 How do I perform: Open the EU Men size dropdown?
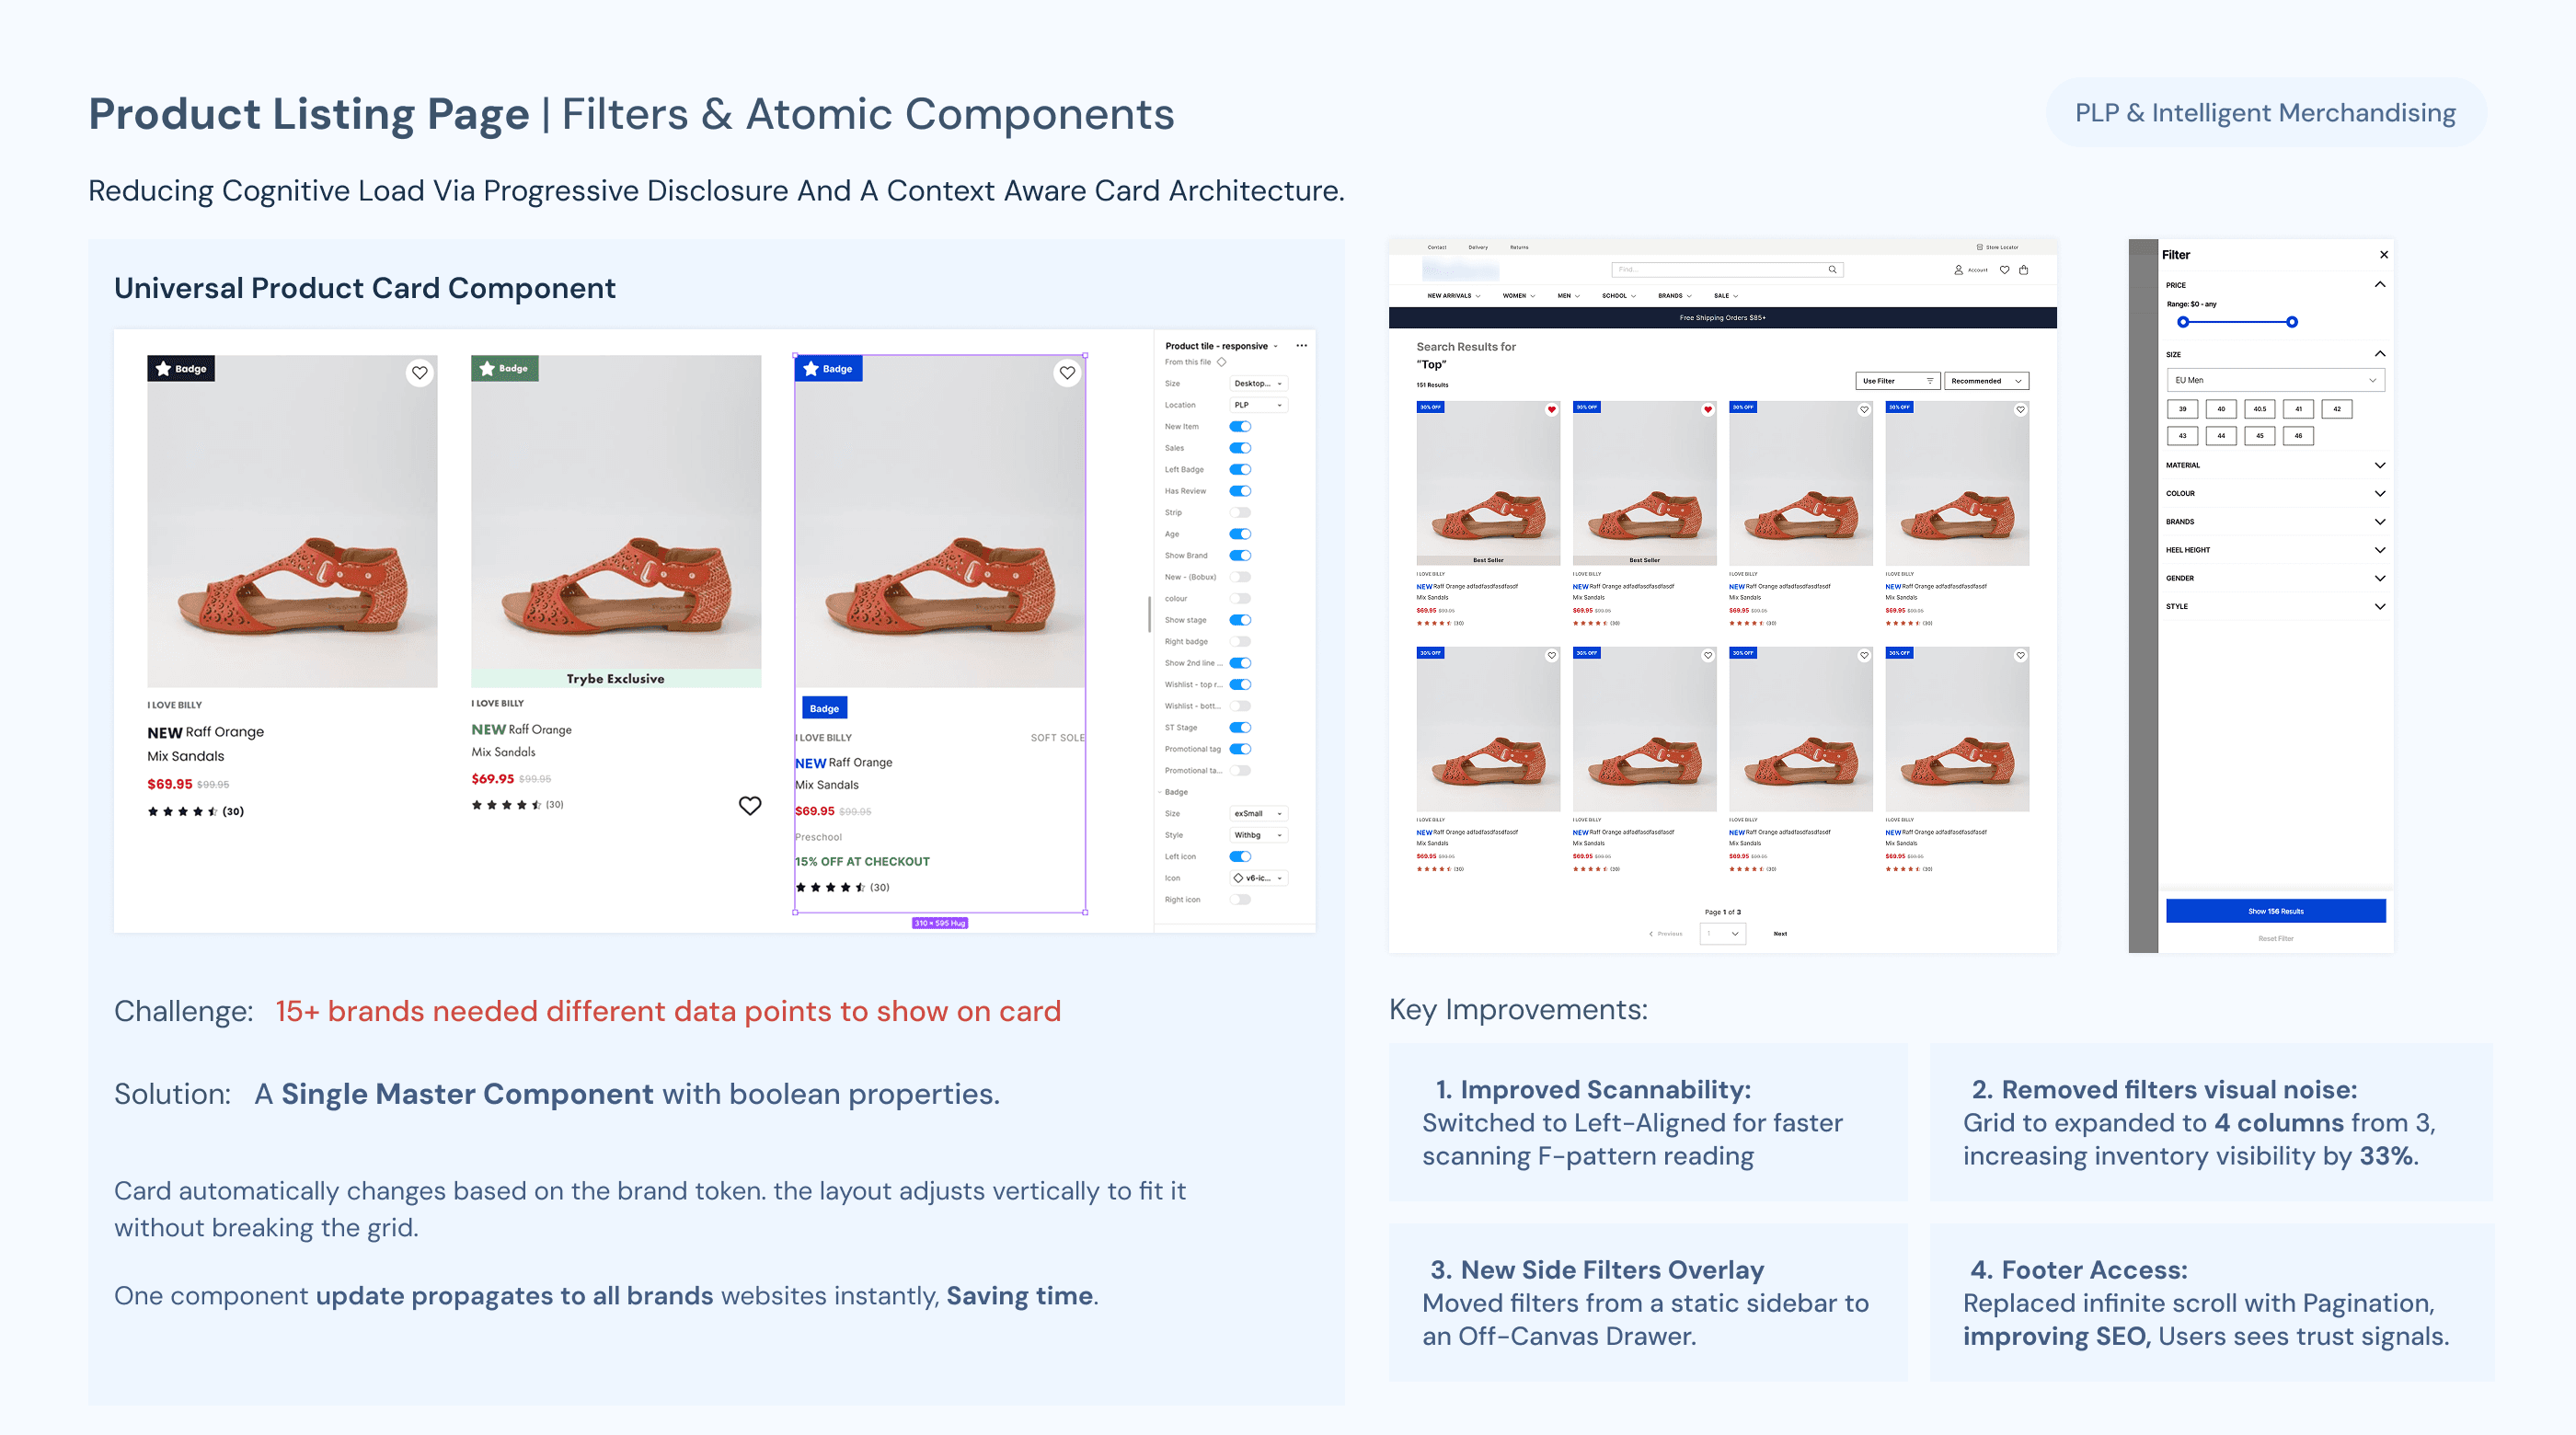tap(2274, 380)
